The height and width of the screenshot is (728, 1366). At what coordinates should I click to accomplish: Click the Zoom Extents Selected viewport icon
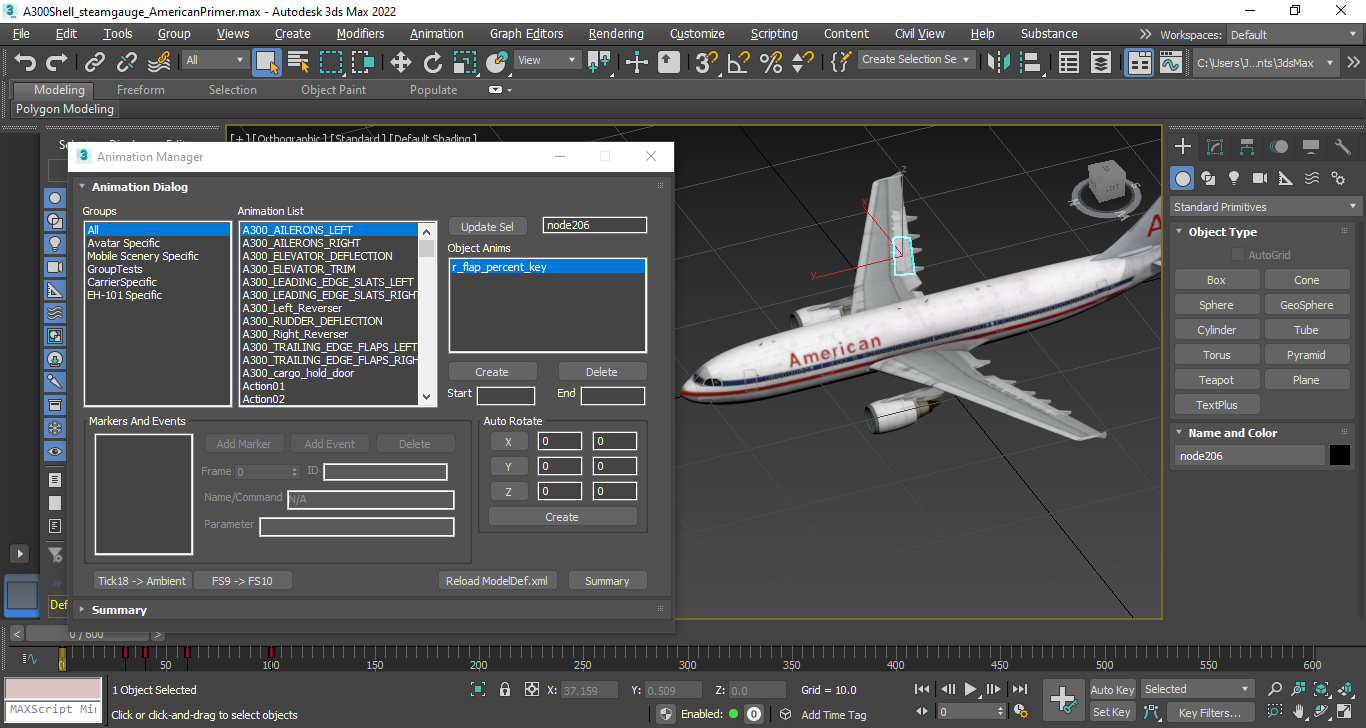click(x=1321, y=689)
